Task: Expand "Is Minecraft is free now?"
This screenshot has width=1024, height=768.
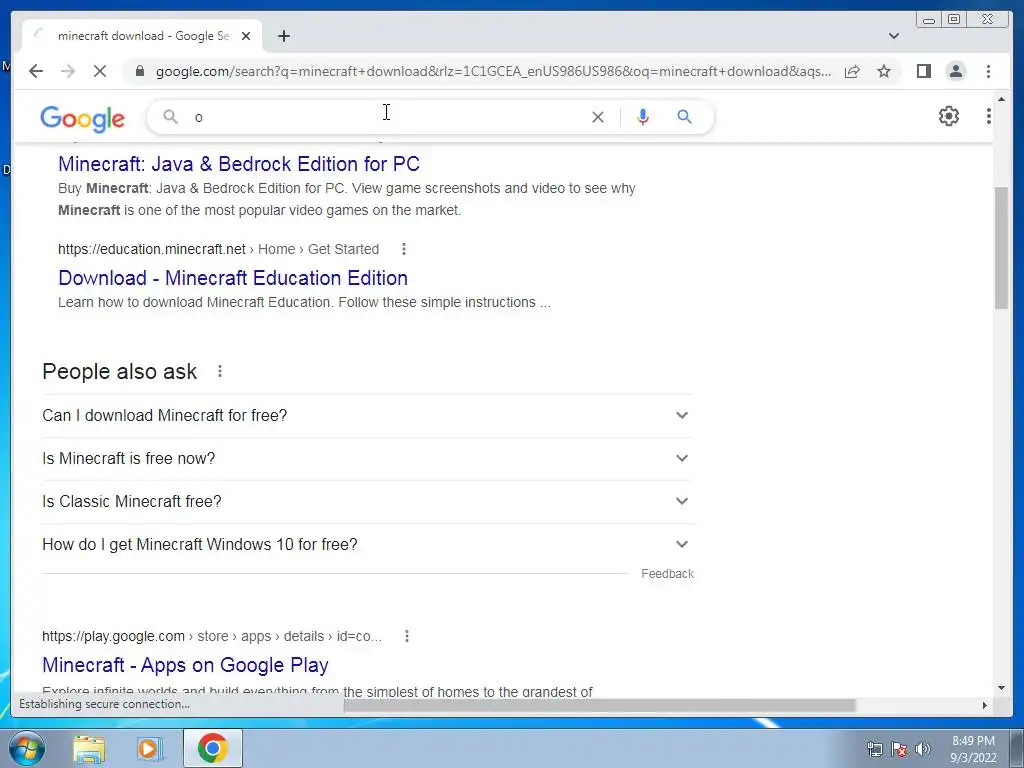Action: 366,458
